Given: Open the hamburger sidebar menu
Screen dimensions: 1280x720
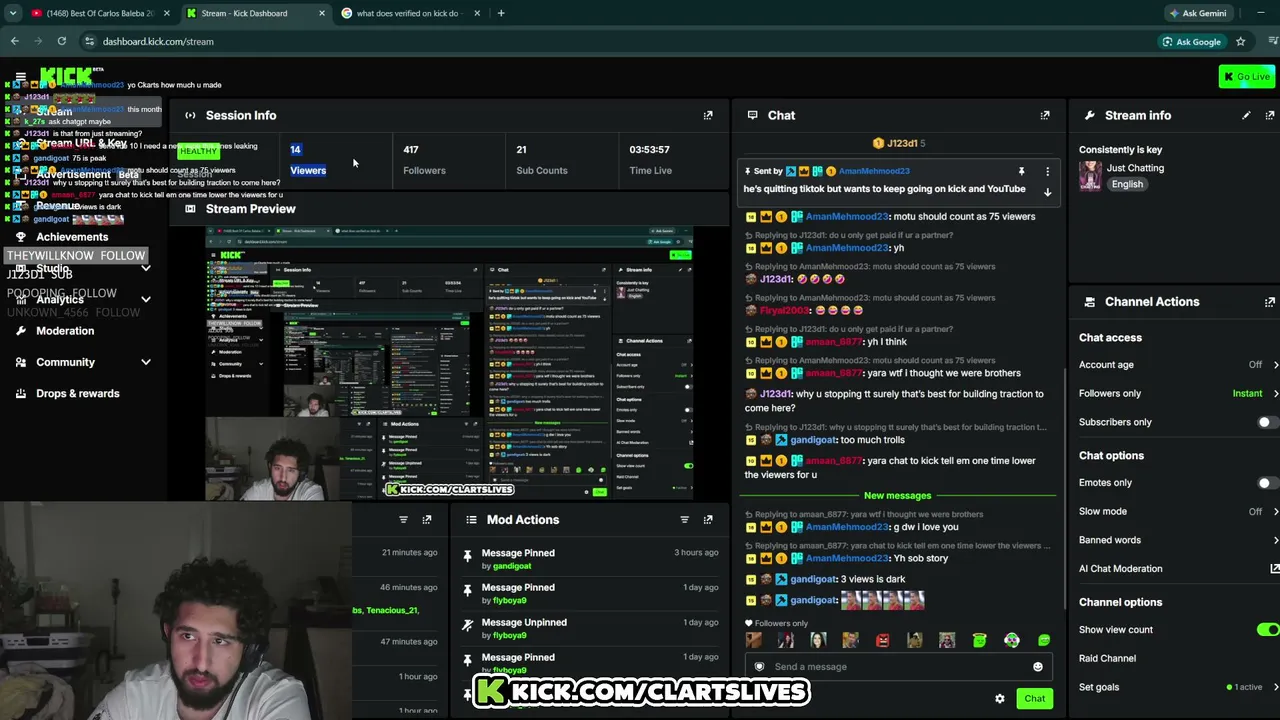Looking at the screenshot, I should [x=20, y=77].
